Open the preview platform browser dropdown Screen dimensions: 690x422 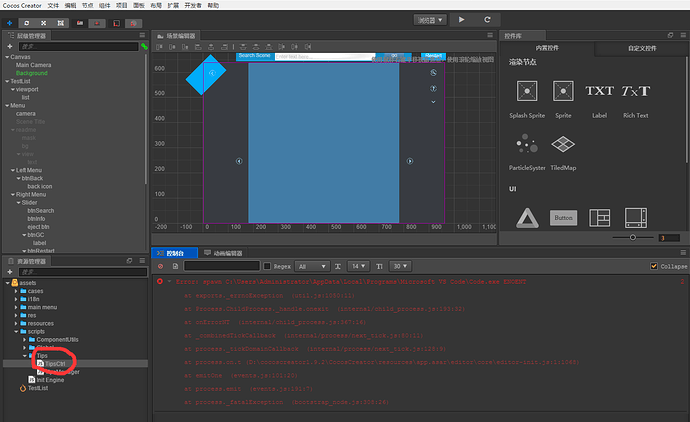coord(430,20)
